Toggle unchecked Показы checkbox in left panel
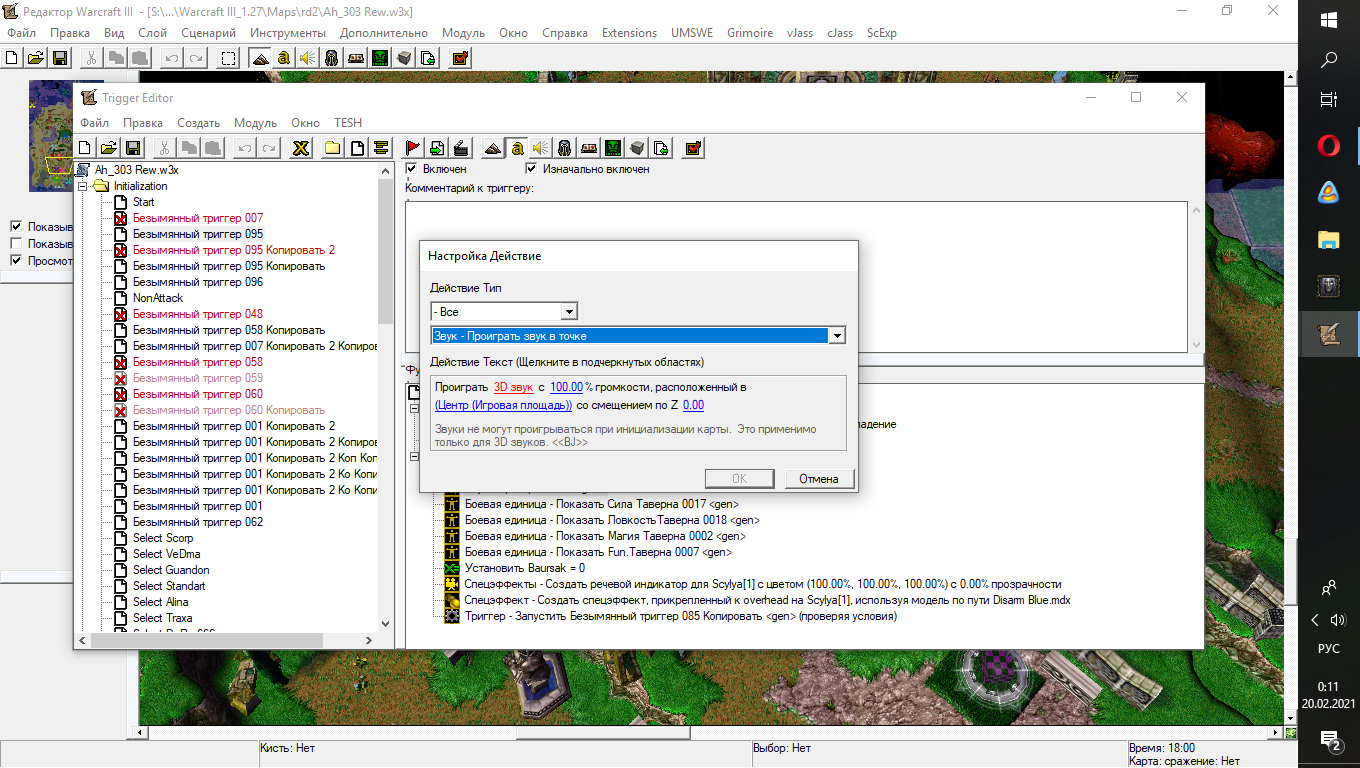The image size is (1360, 768). click(x=15, y=244)
